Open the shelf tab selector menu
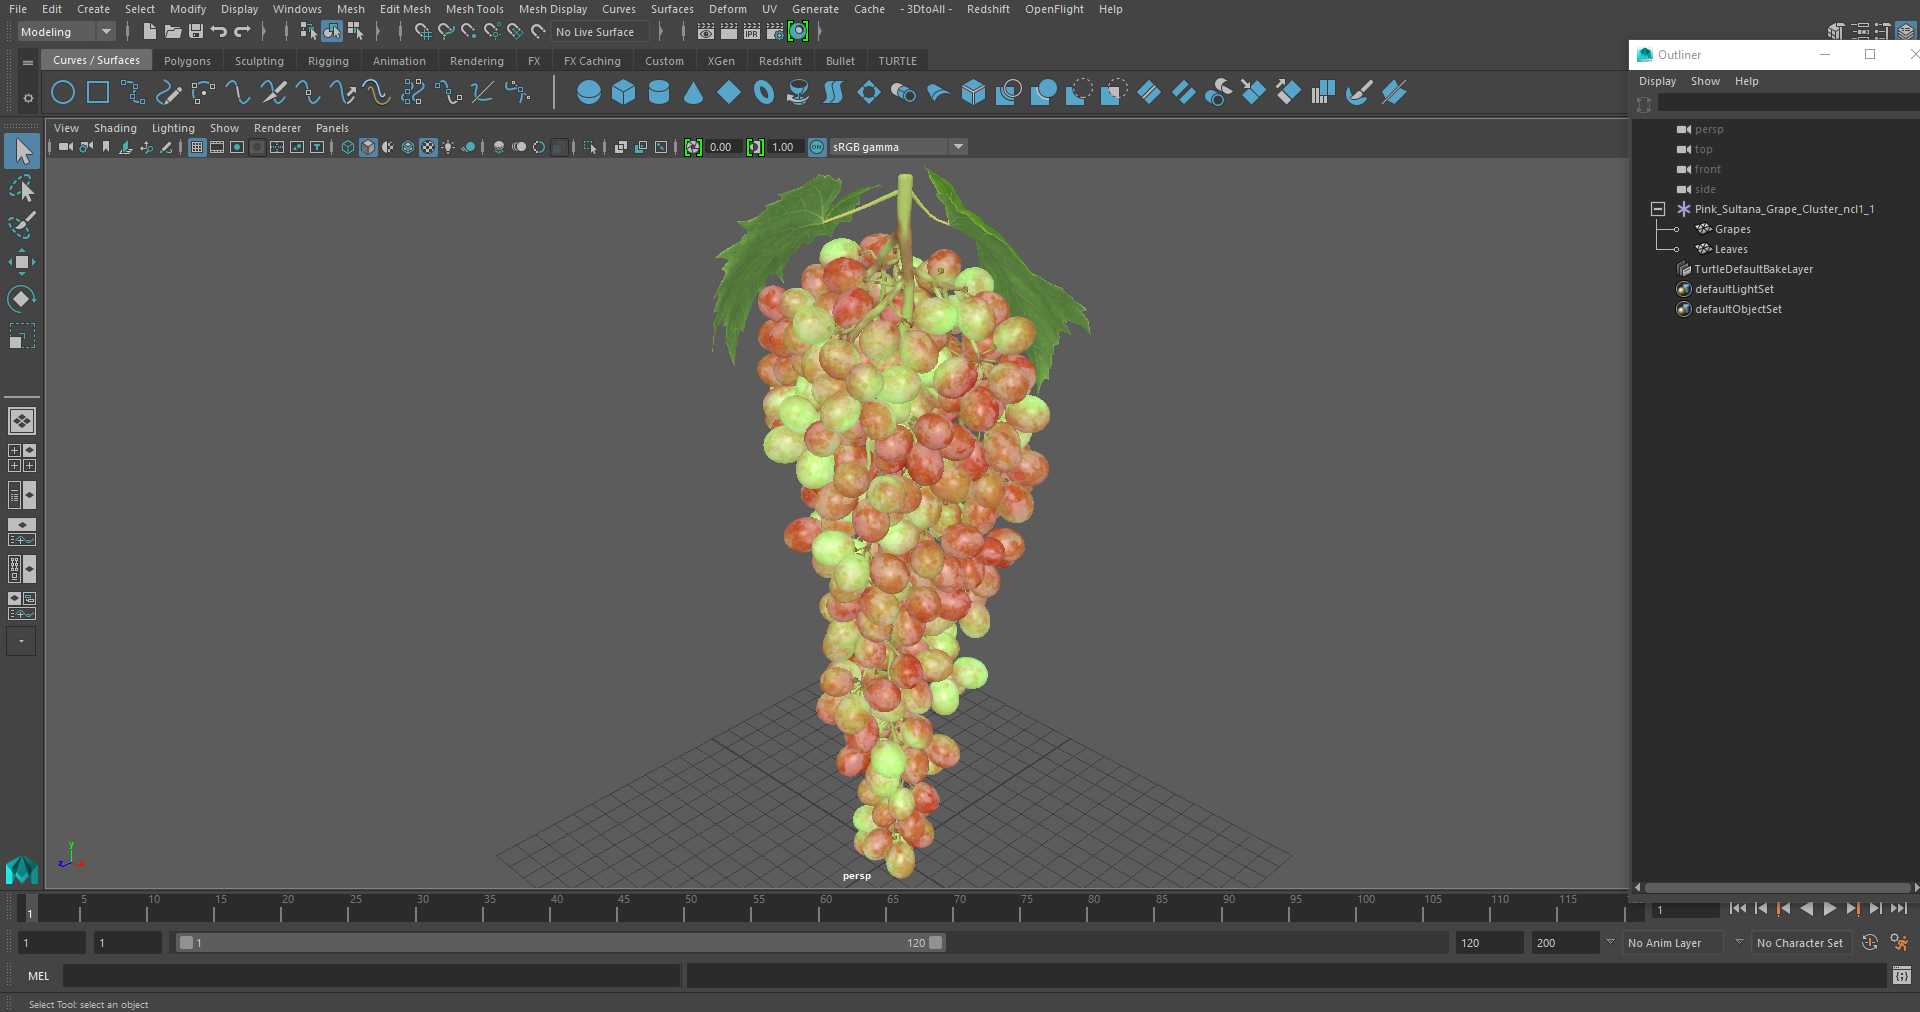 (28, 62)
